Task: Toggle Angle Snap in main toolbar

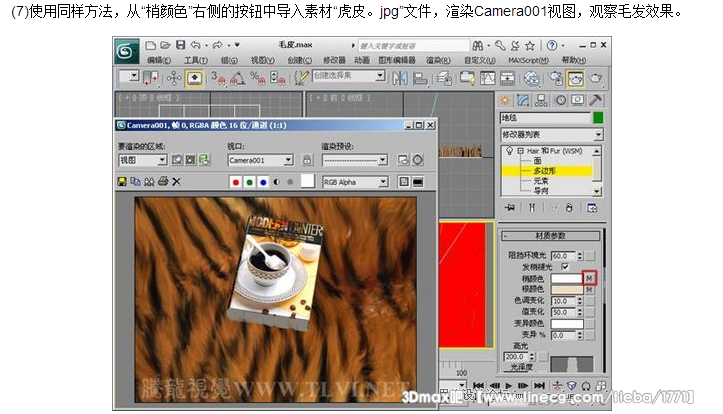Action: tap(237, 78)
